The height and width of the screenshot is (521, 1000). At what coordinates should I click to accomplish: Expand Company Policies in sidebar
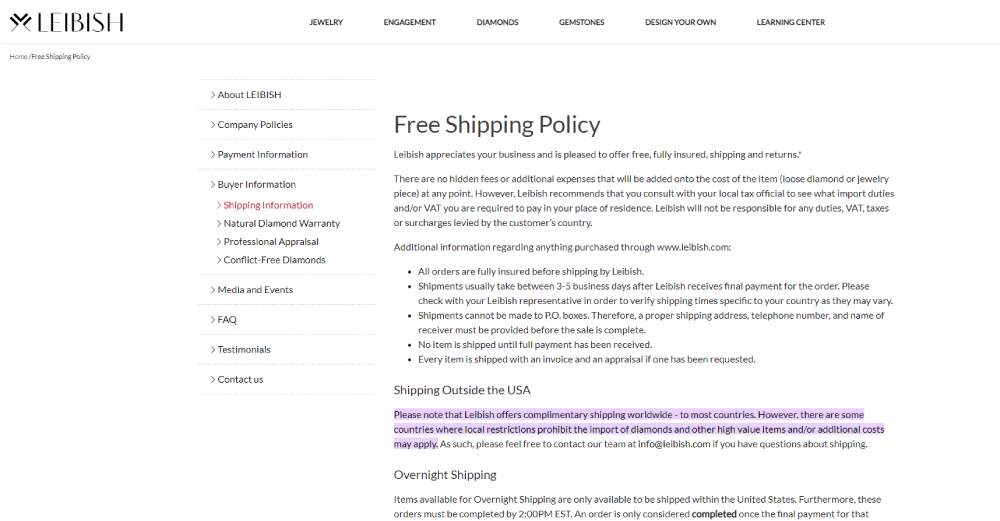pos(255,125)
